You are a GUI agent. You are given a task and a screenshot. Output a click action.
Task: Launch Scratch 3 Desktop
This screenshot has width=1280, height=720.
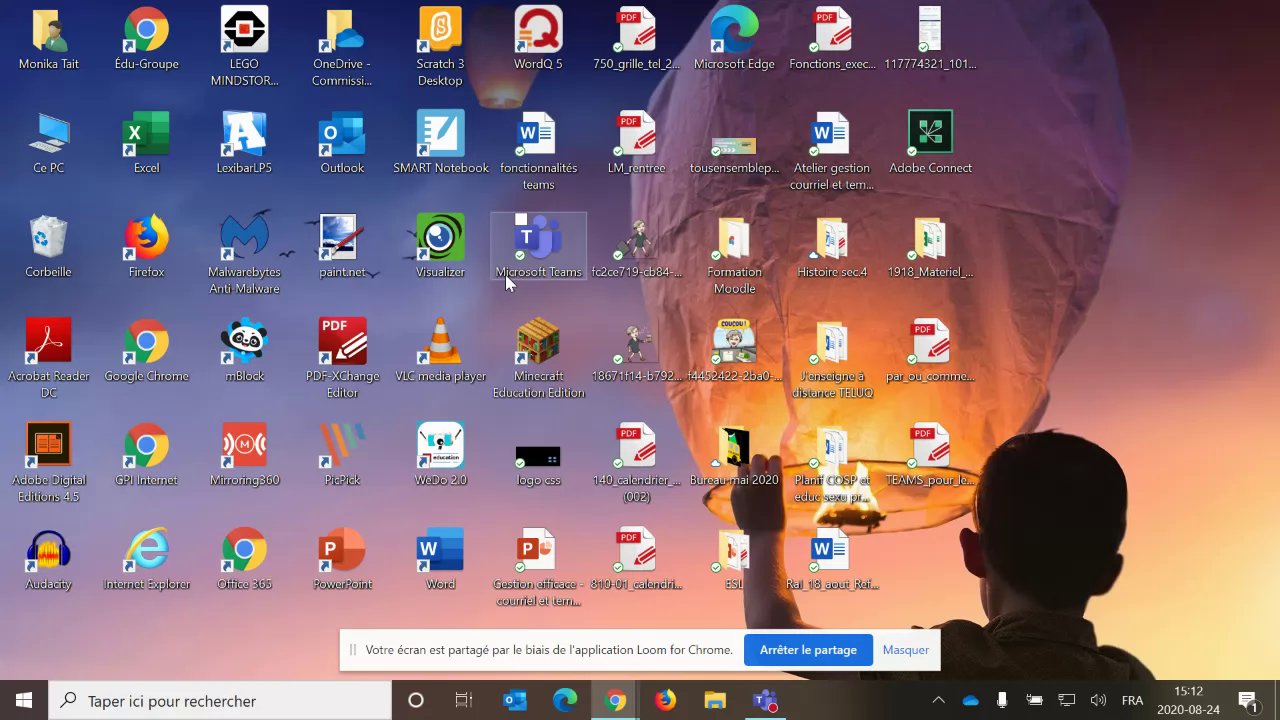tap(440, 47)
